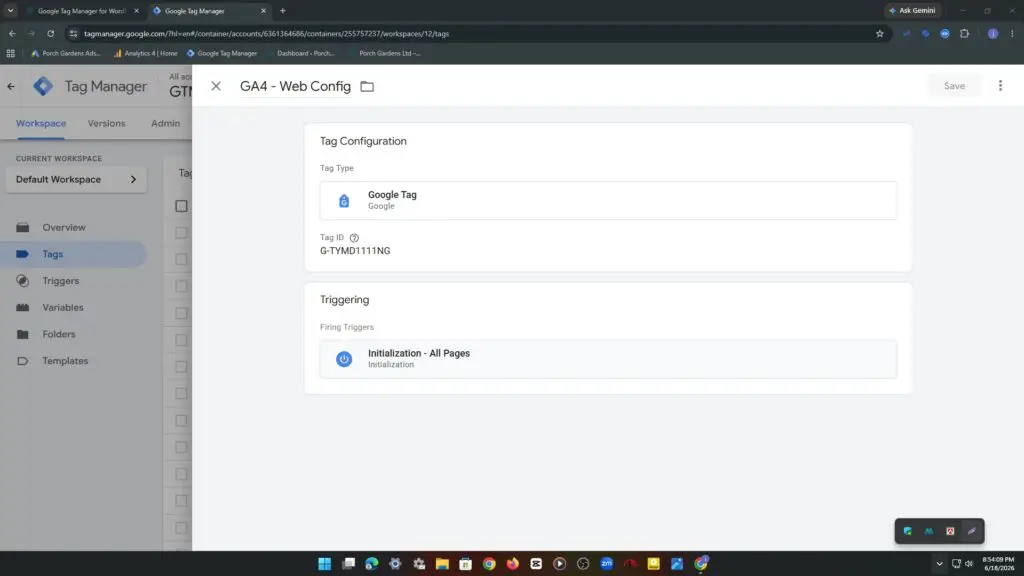Viewport: 1024px width, 576px height.
Task: Close the active Google Tag Manager tab
Action: tap(263, 11)
